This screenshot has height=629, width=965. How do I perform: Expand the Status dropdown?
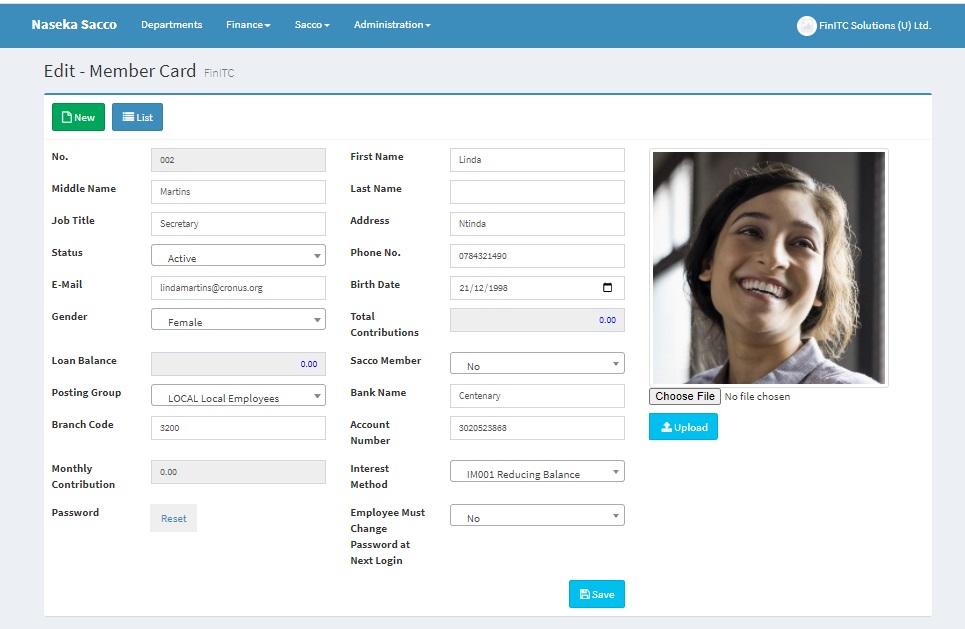tap(238, 257)
